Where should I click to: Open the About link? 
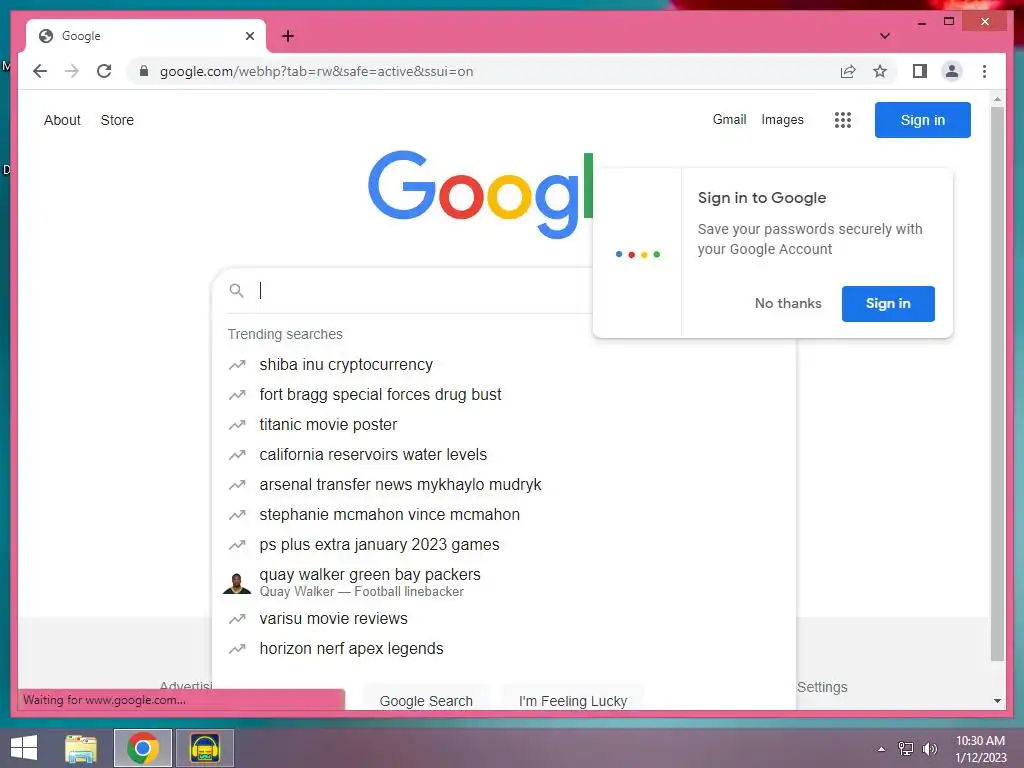point(62,120)
